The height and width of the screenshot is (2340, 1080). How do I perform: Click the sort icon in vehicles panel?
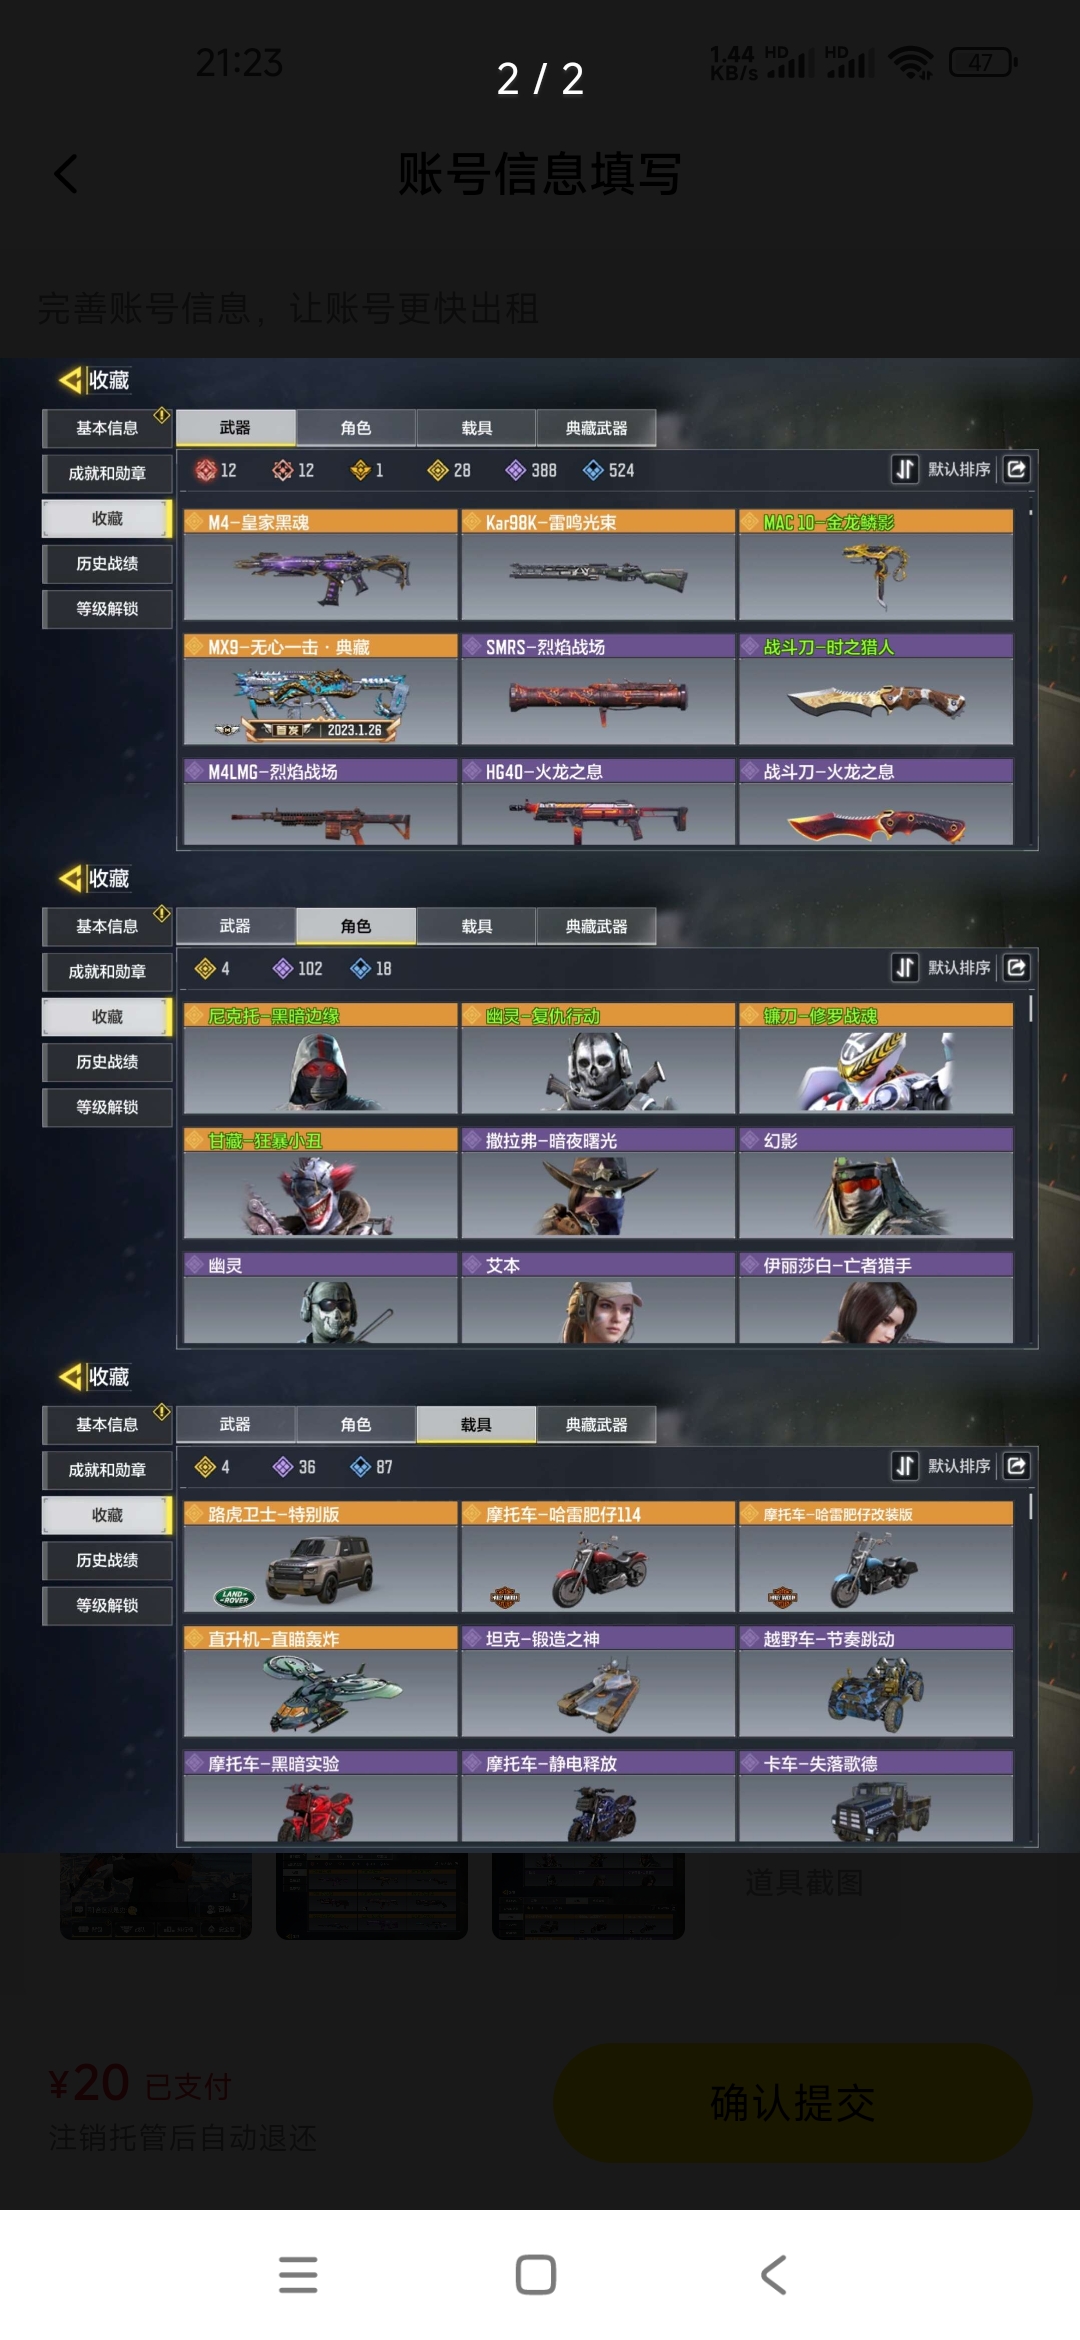pos(904,1466)
